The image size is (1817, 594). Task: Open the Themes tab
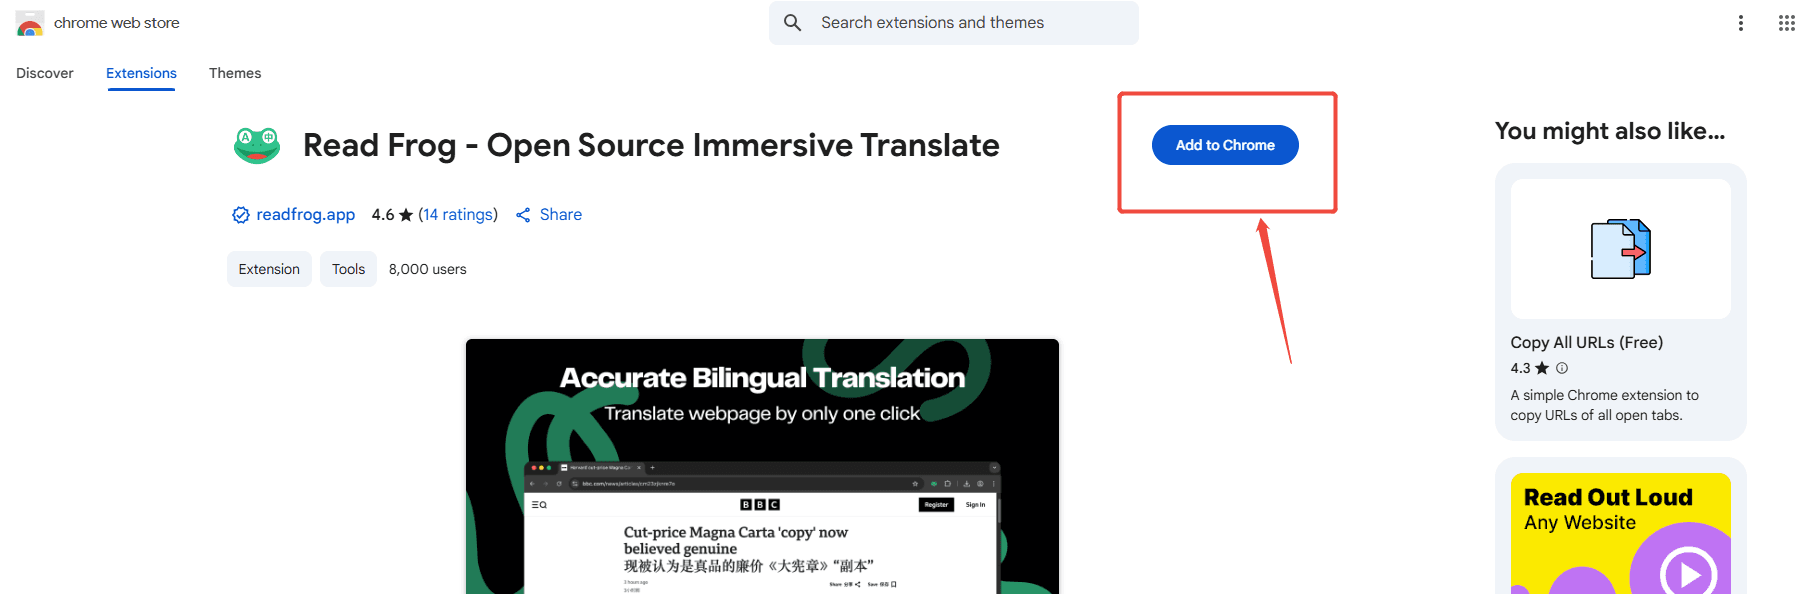tap(235, 73)
